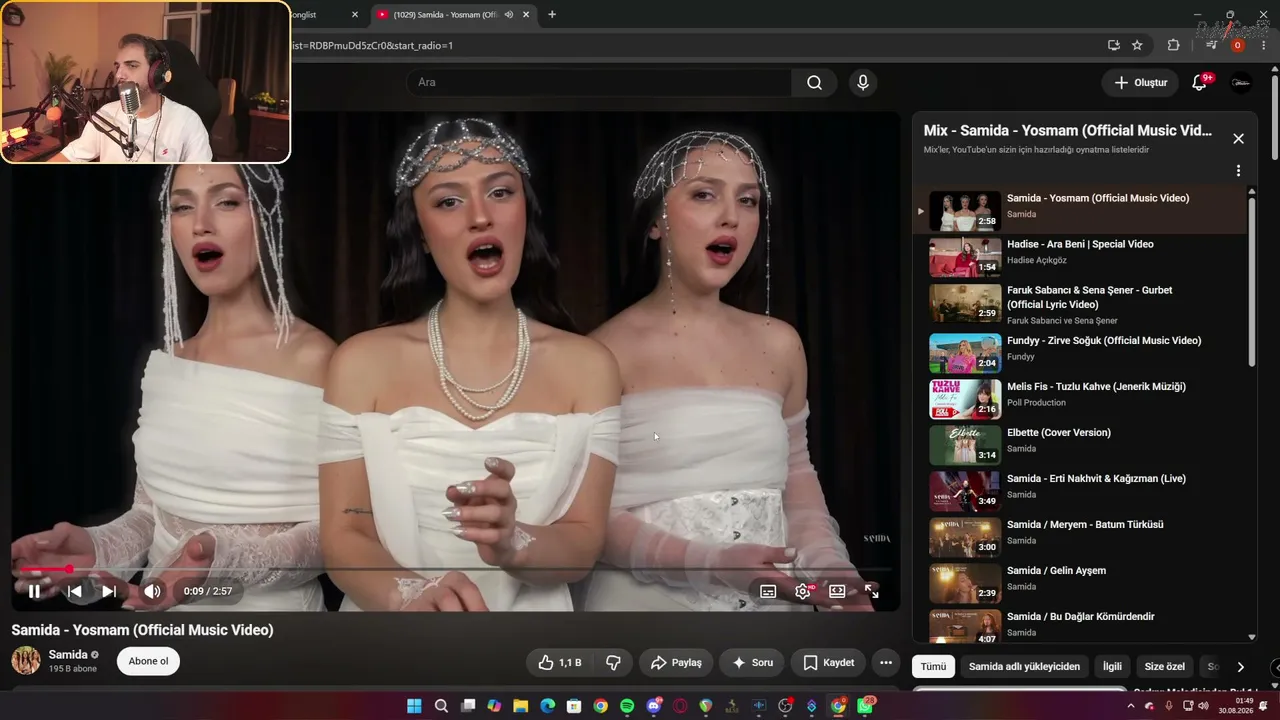Subscribe with the Abone ol button
This screenshot has height=720, width=1280.
pos(148,661)
